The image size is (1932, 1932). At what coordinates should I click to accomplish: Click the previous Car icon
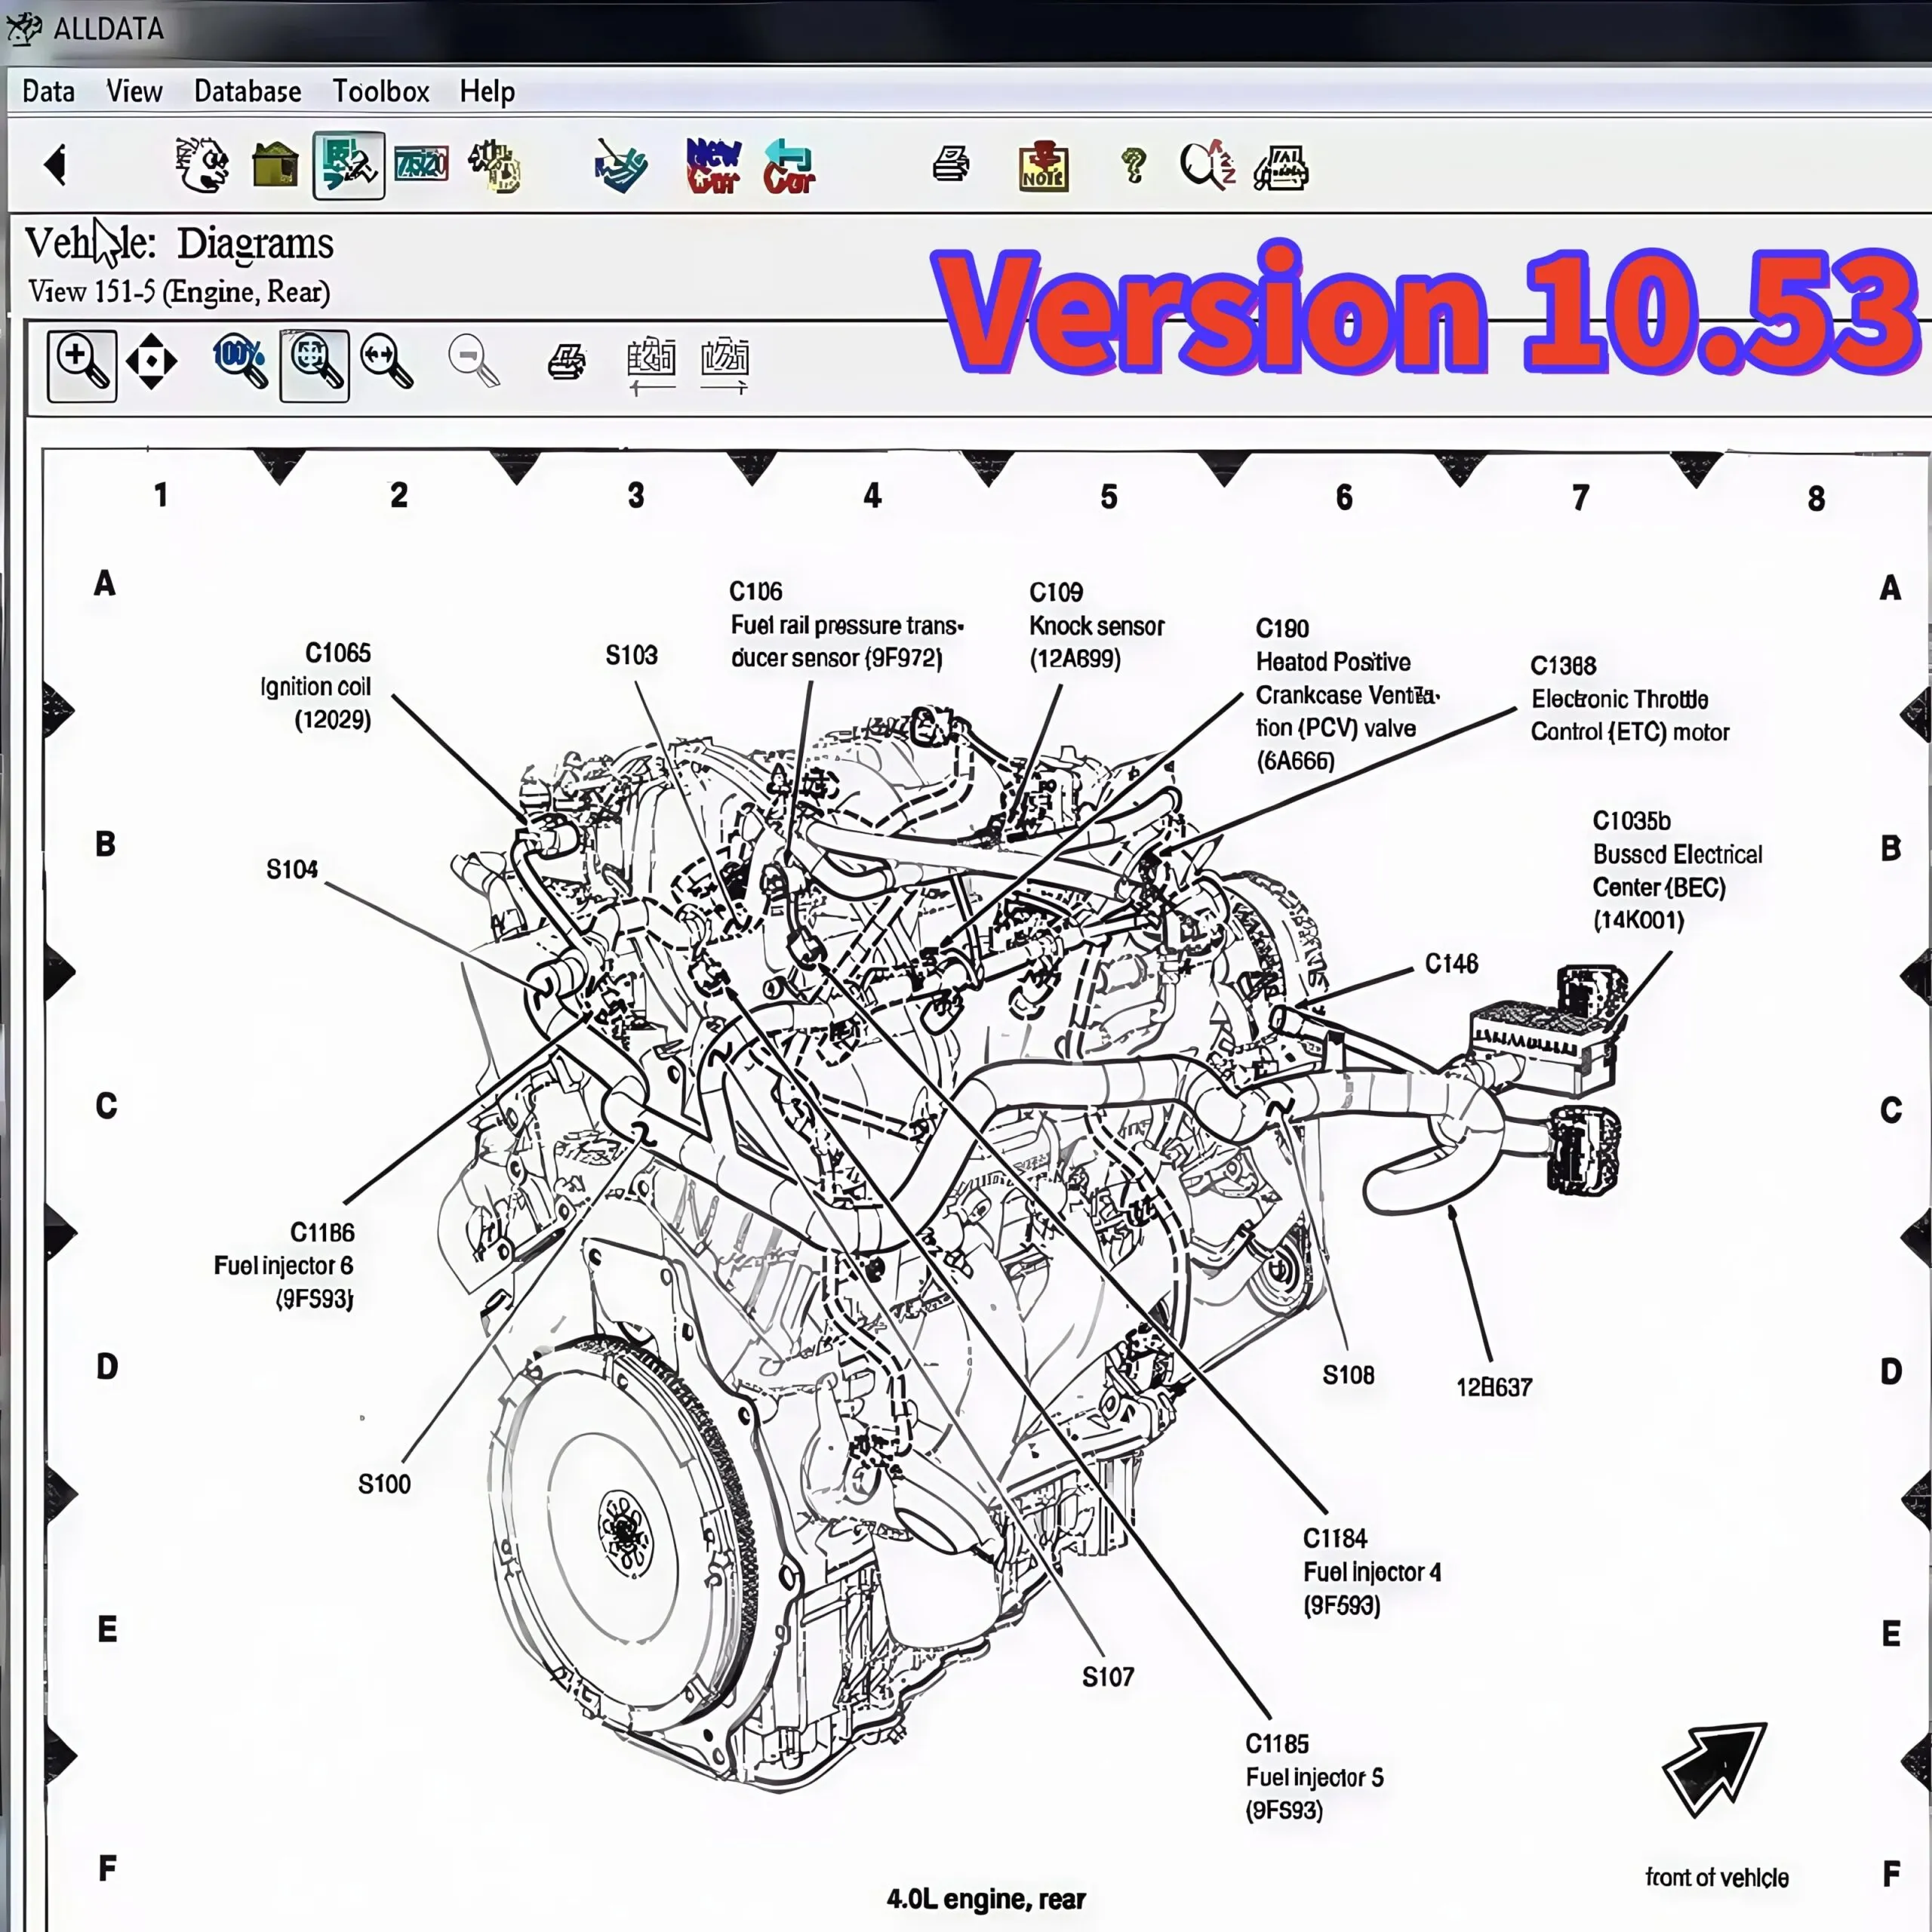(789, 166)
